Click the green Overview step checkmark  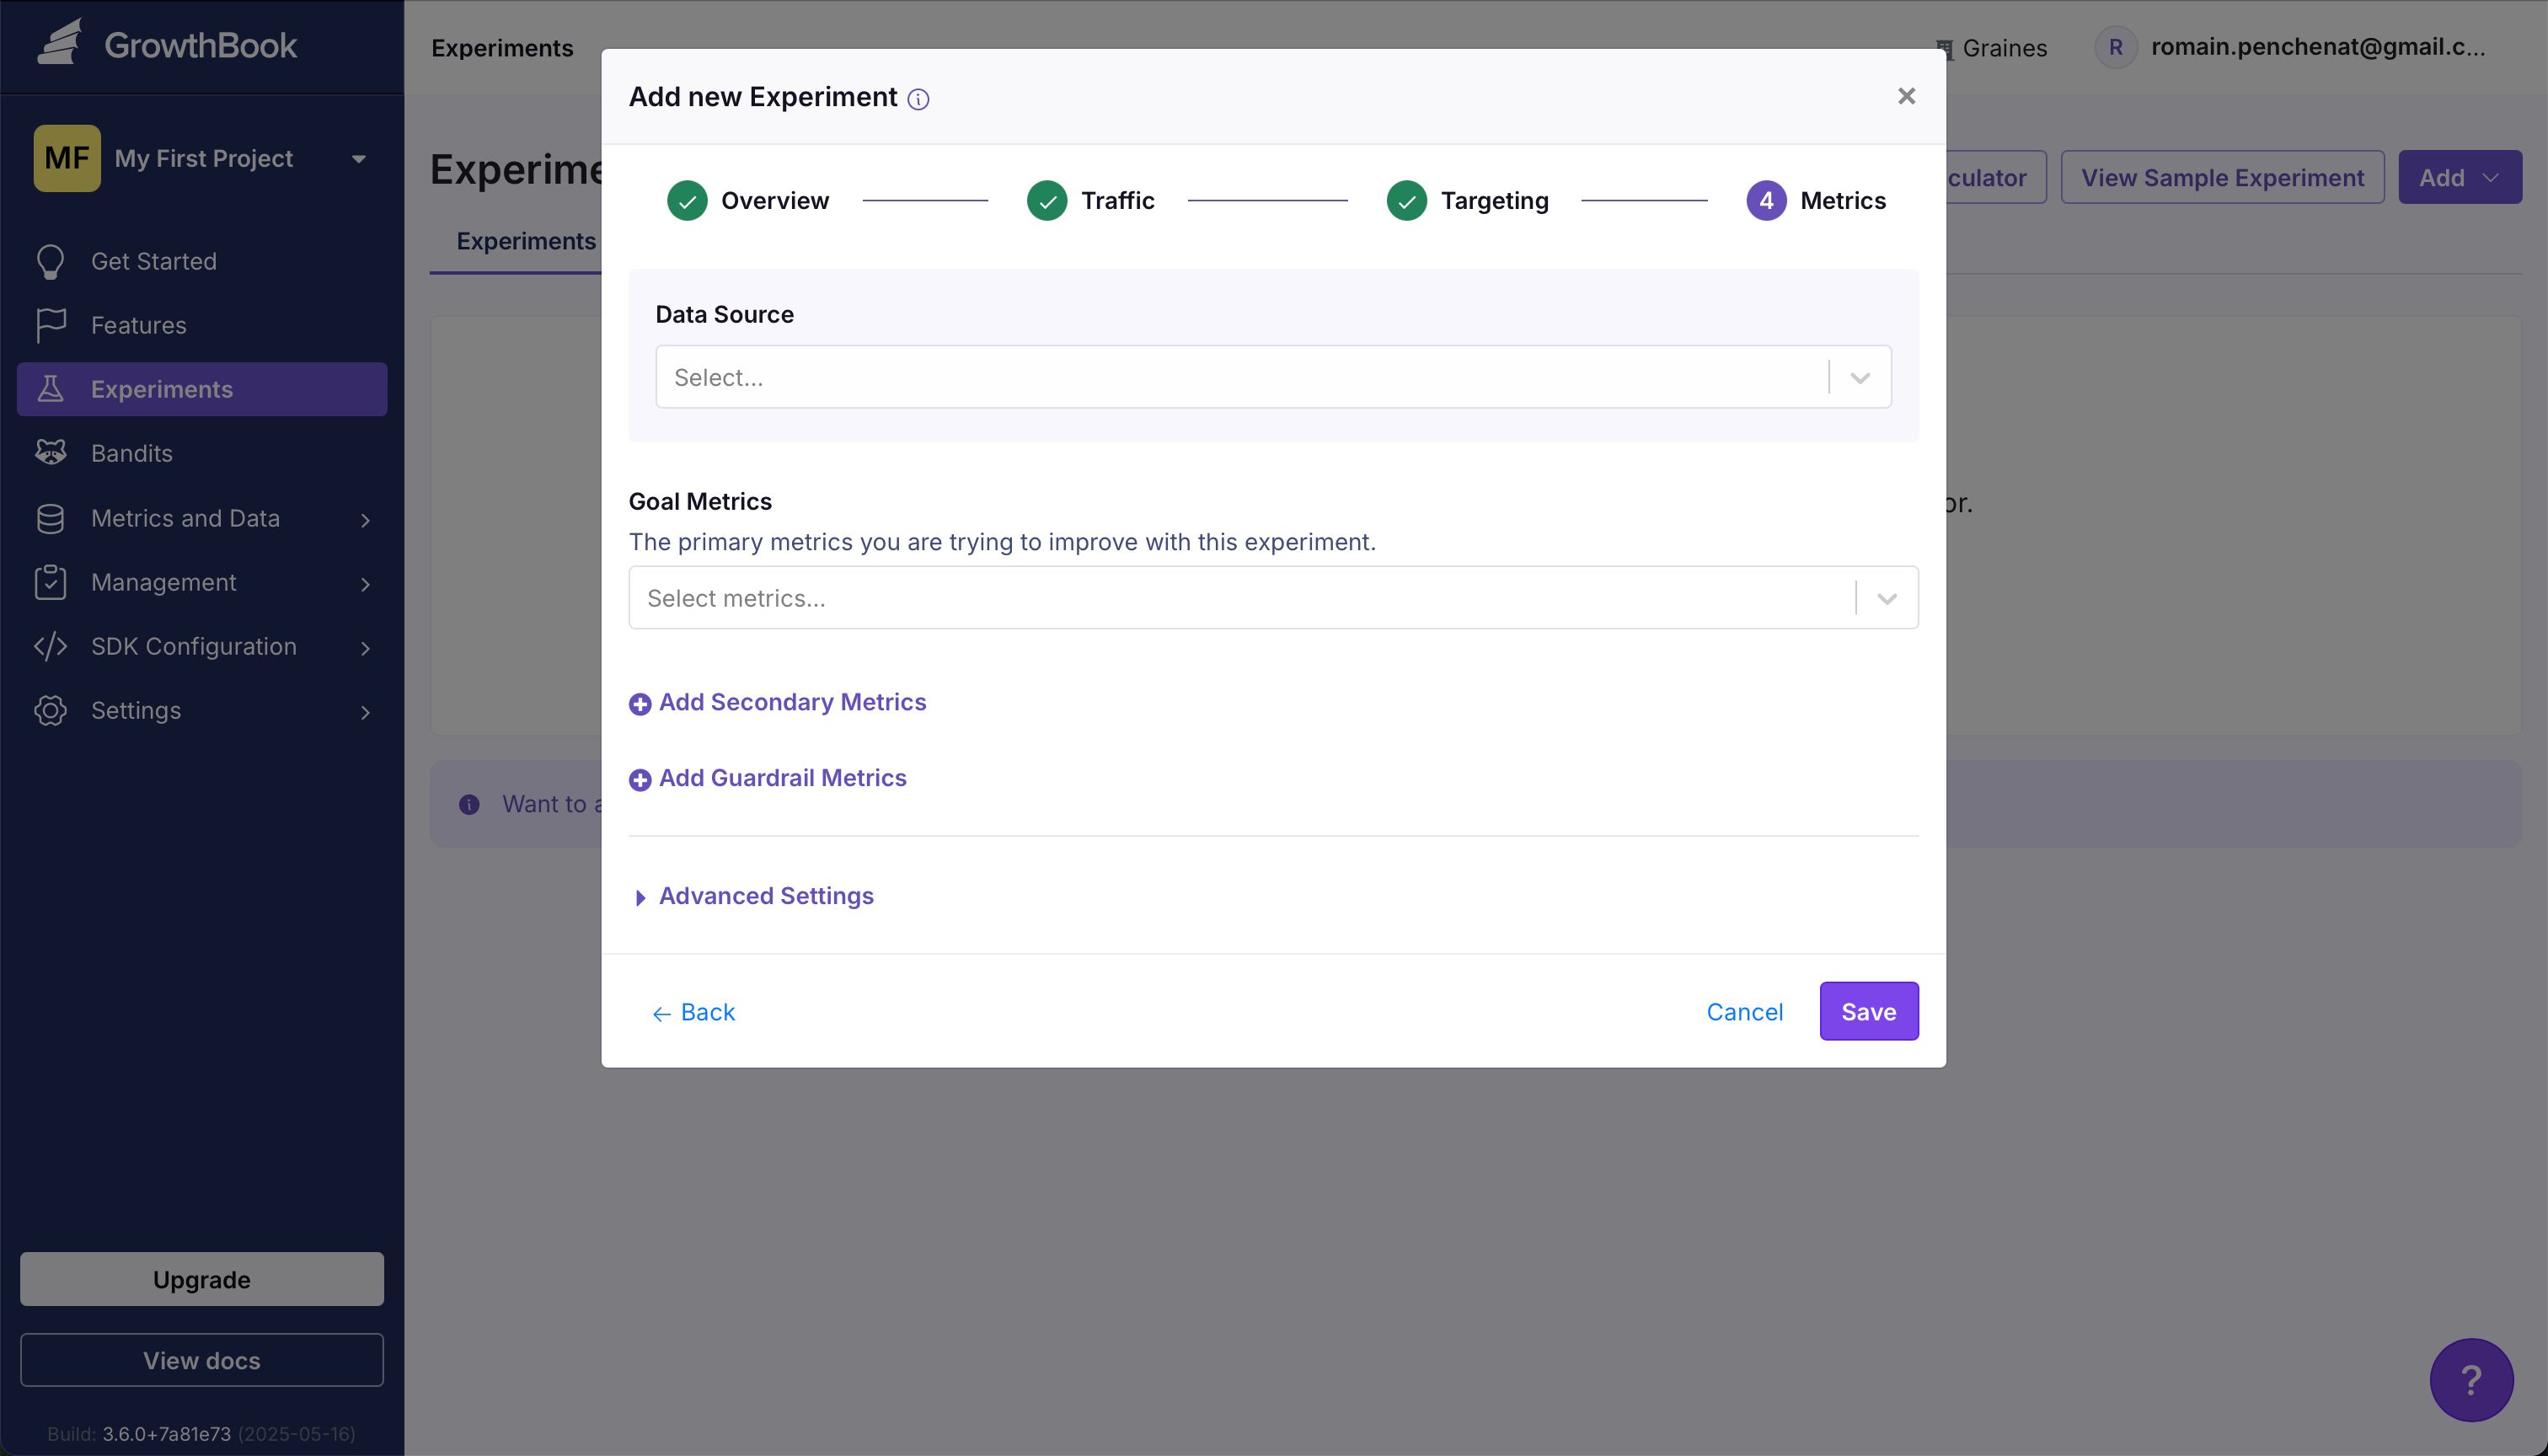click(x=687, y=201)
